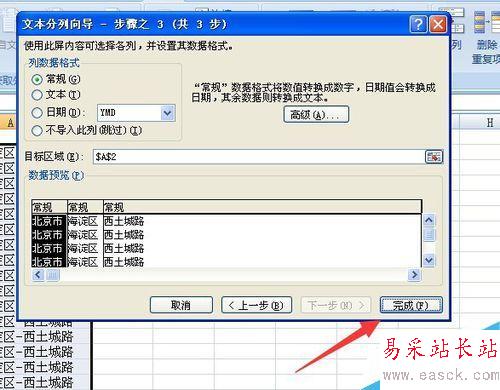Click the range selector icon beside destination

pos(434,157)
